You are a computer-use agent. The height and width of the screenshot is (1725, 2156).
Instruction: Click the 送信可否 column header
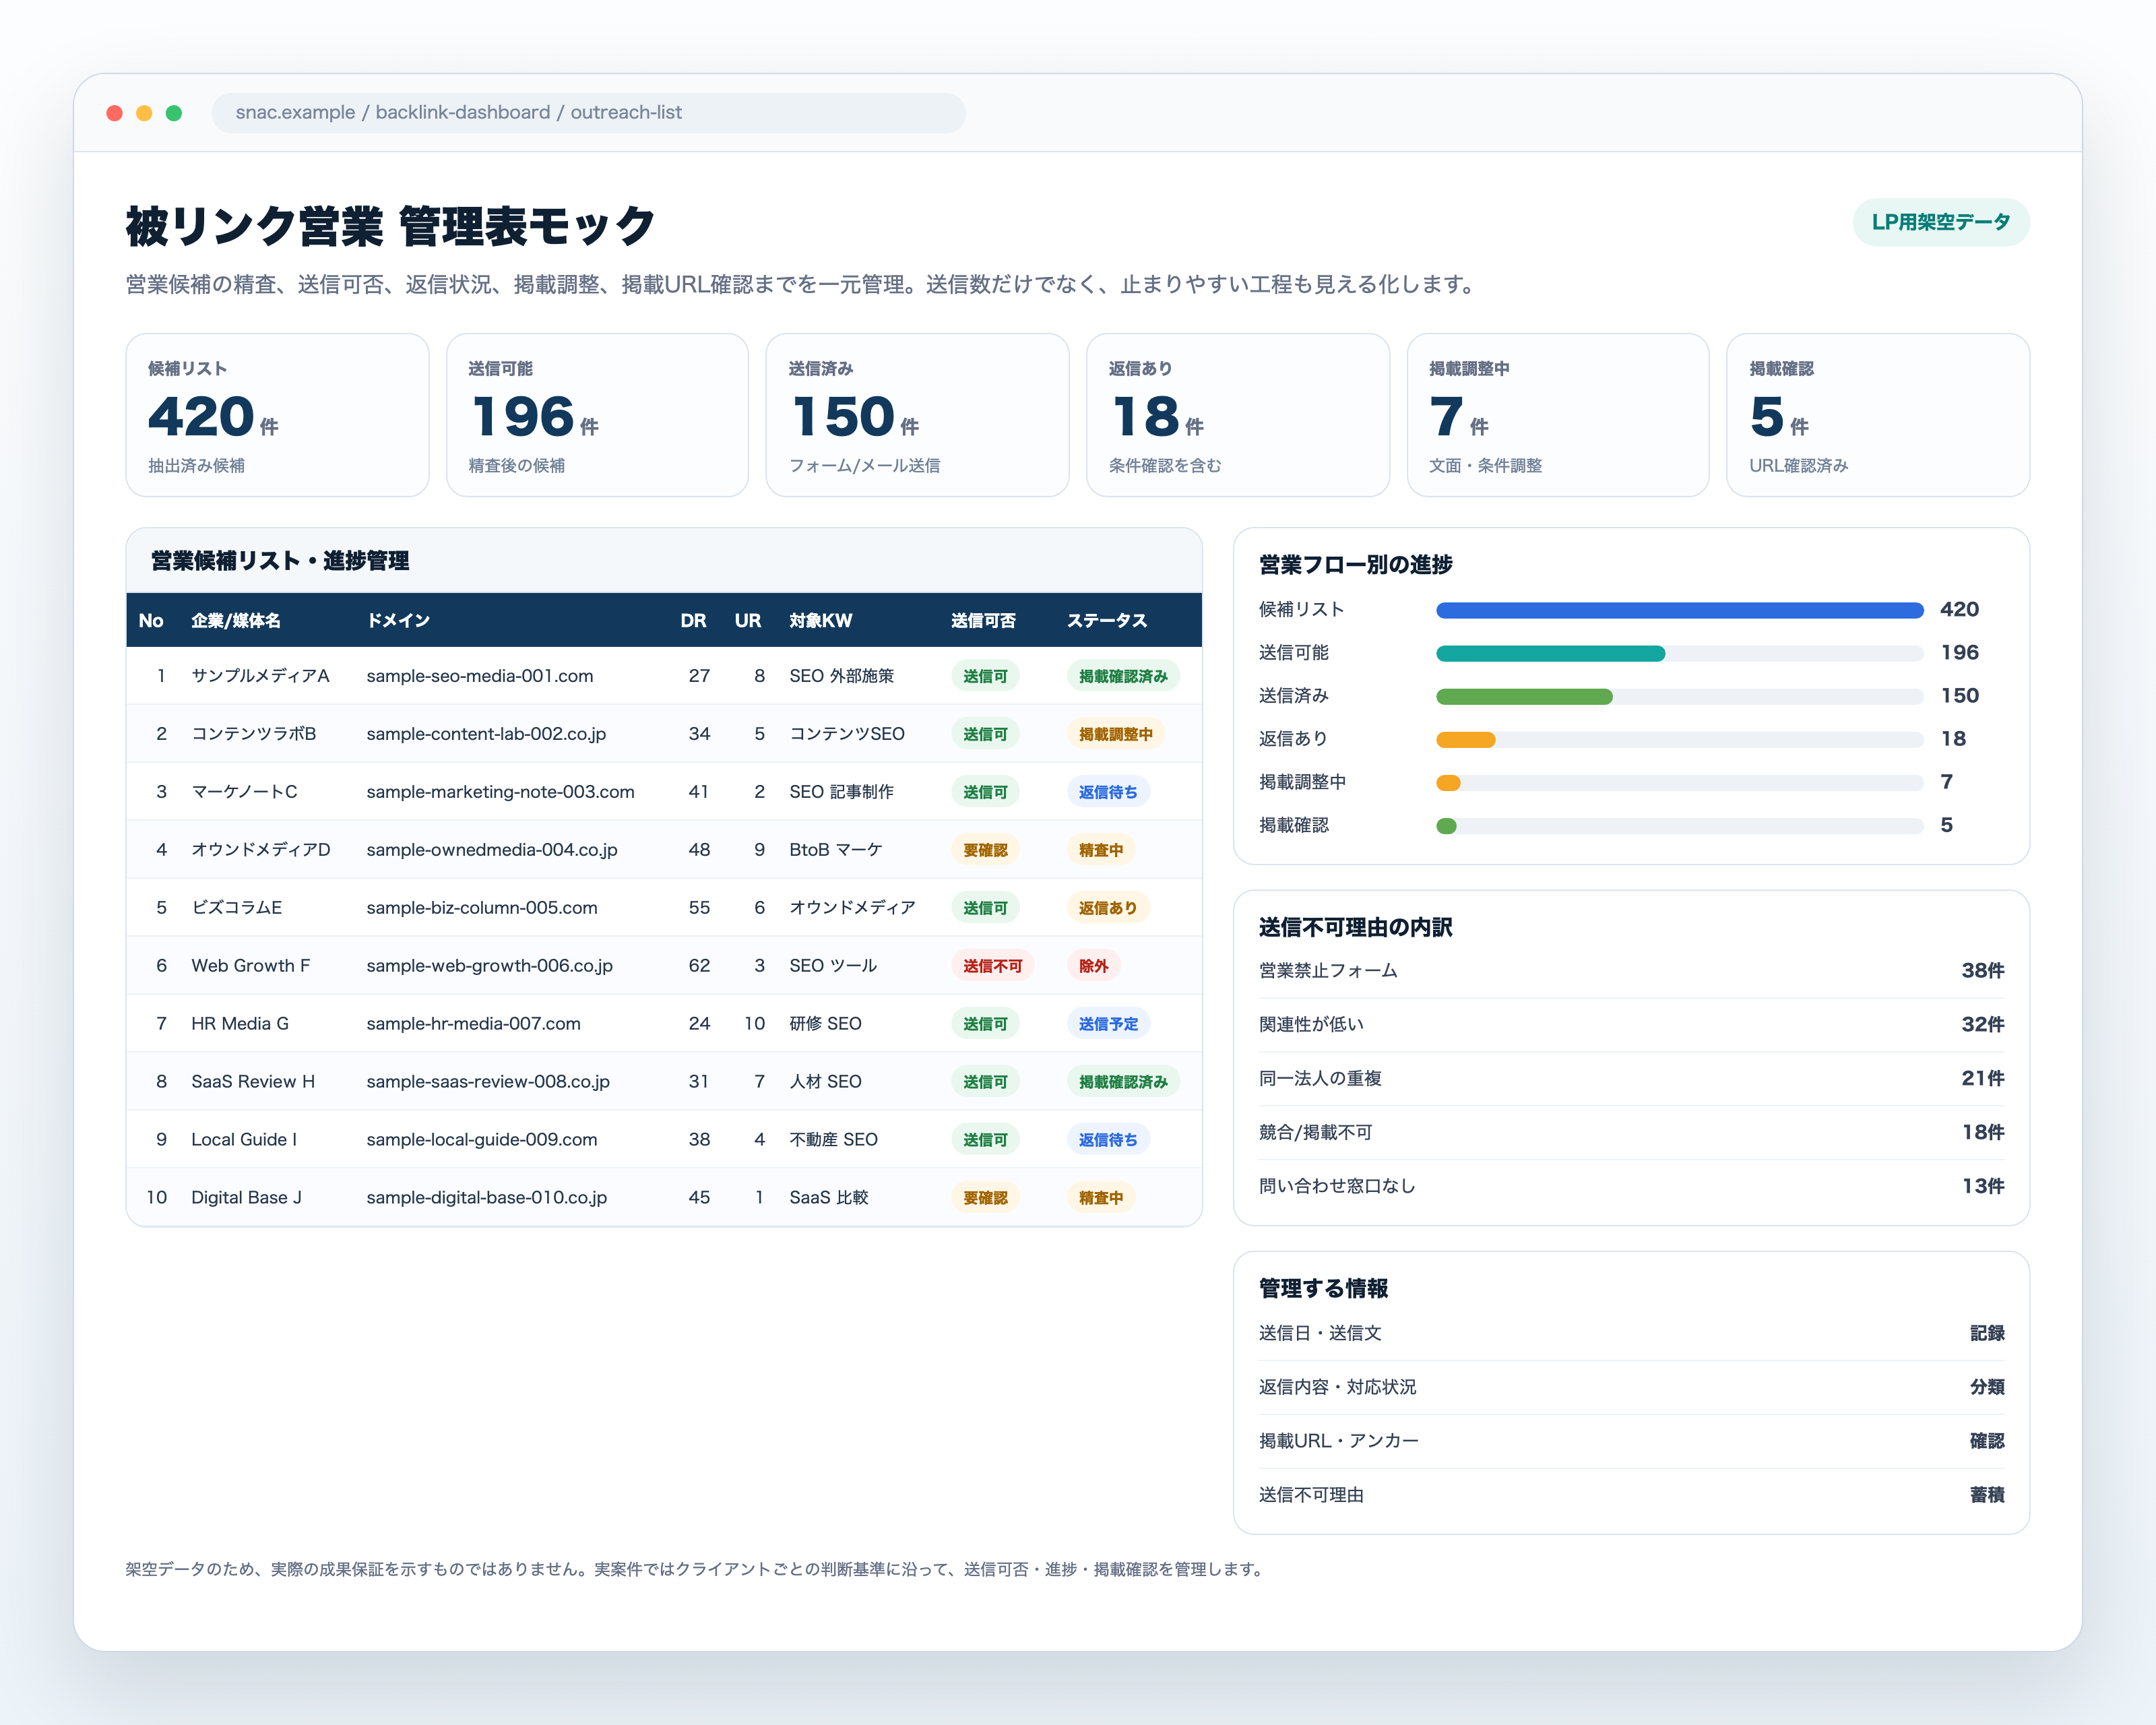coord(983,620)
